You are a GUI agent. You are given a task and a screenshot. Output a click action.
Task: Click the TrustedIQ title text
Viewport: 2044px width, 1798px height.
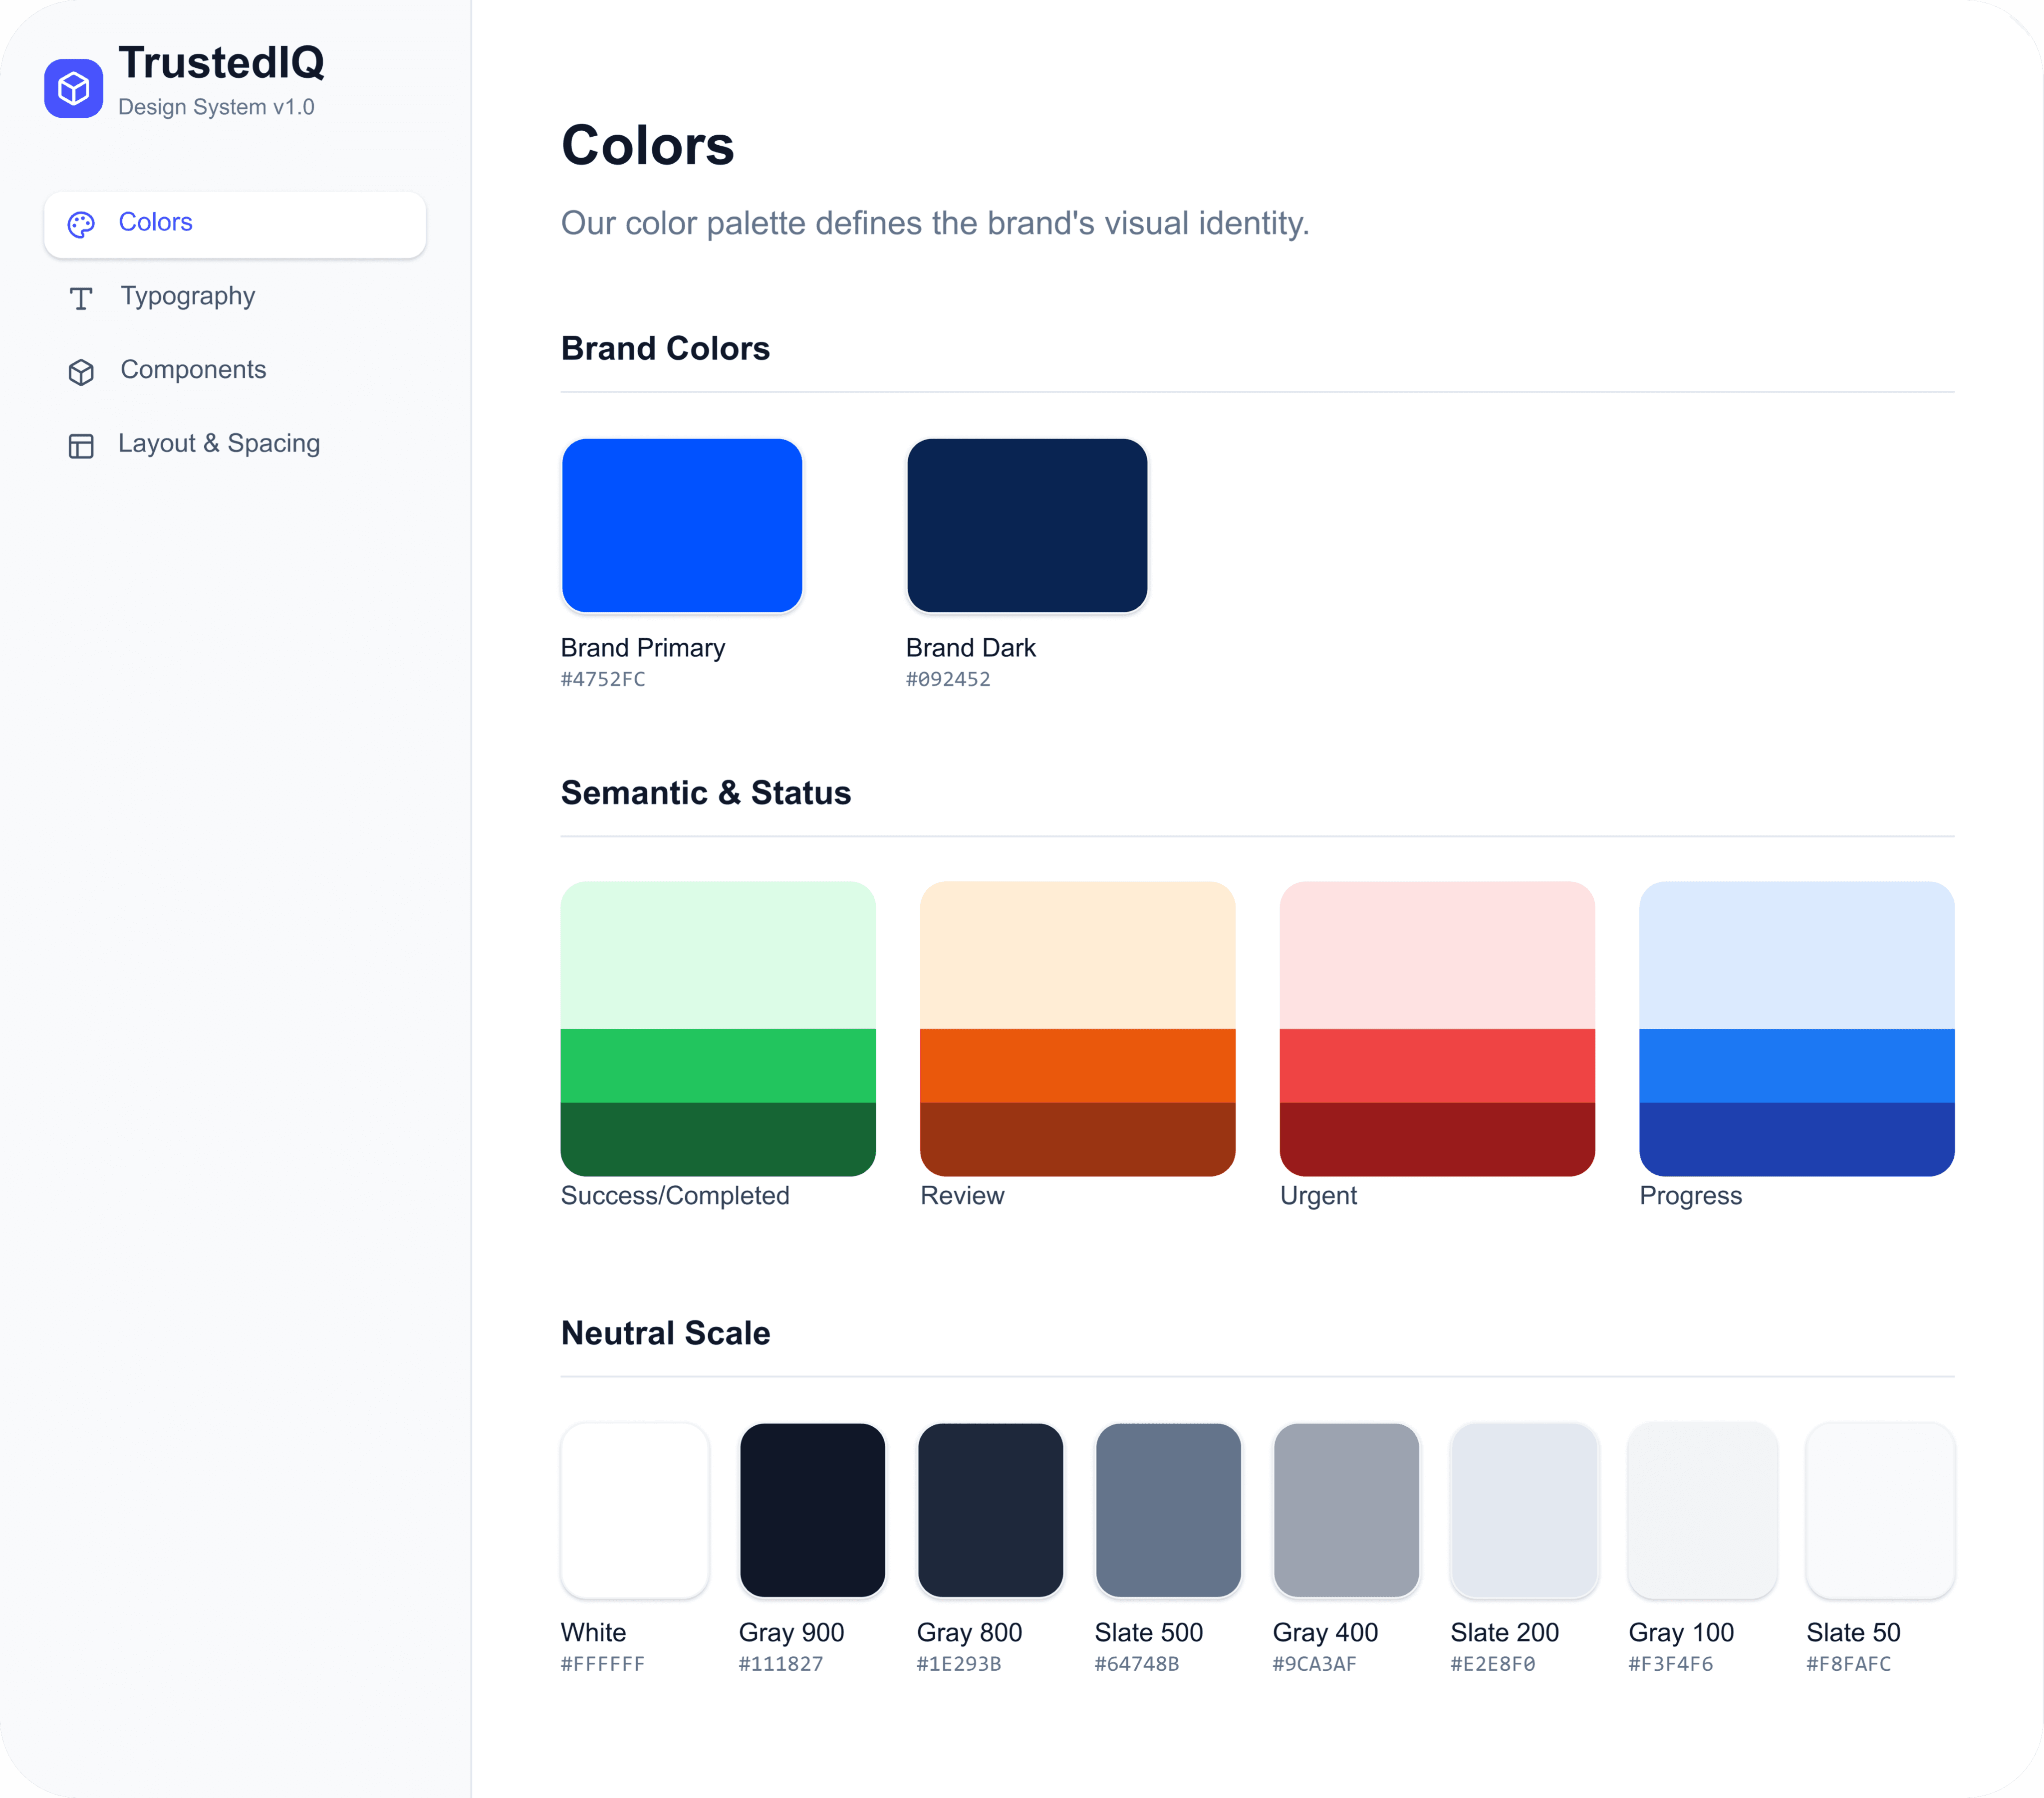click(221, 62)
